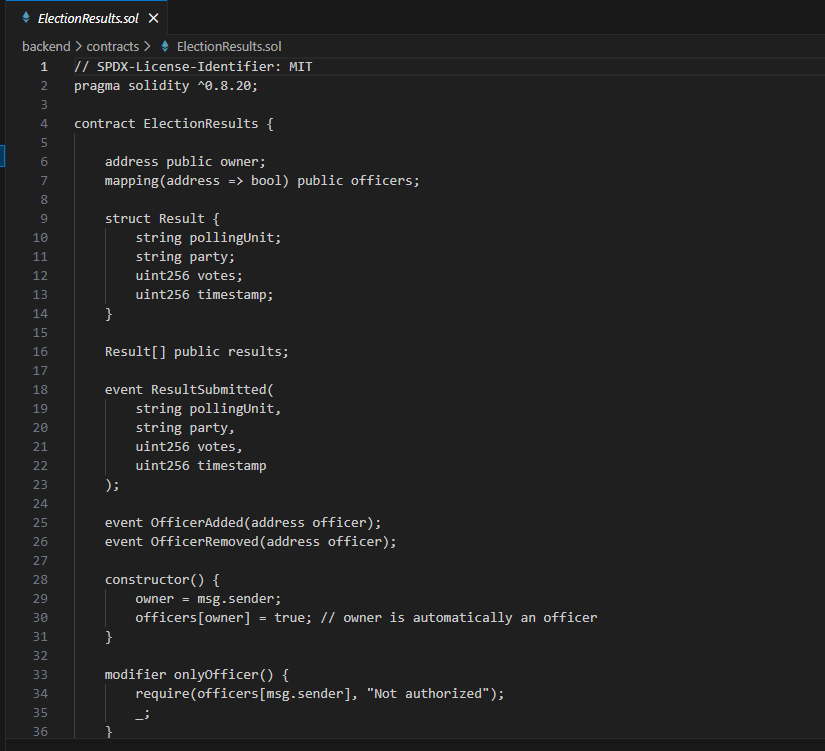Screen dimensions: 825x751
Task: Select the ElectionResults.sol editor tab
Action: 87,18
